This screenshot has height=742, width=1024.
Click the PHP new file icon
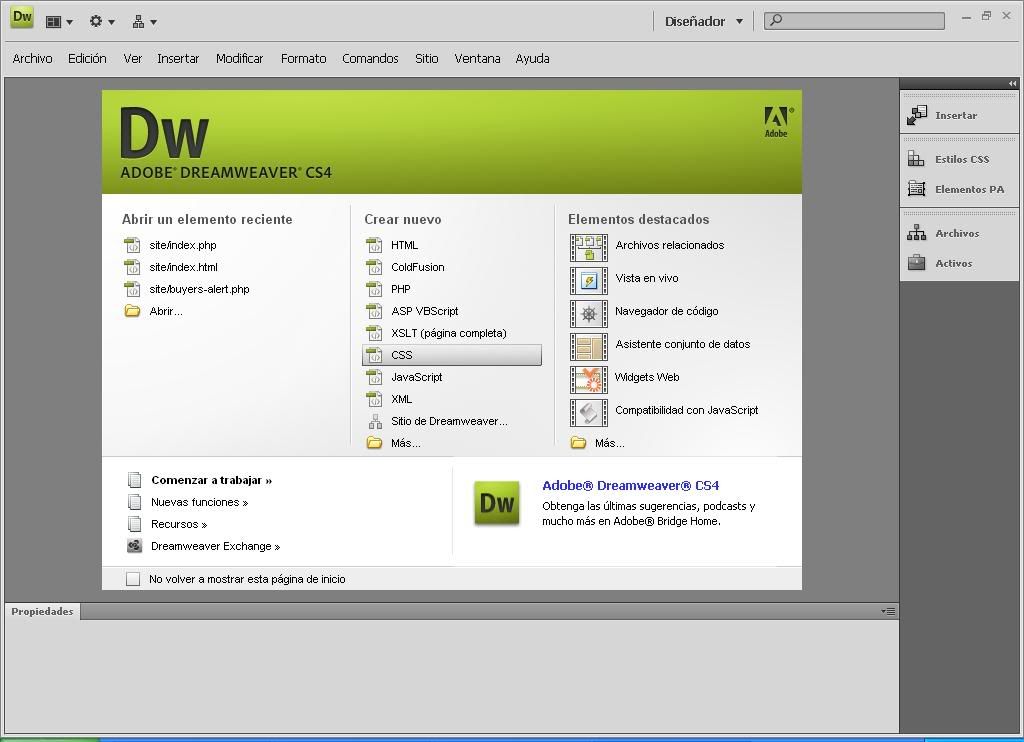pyautogui.click(x=374, y=289)
